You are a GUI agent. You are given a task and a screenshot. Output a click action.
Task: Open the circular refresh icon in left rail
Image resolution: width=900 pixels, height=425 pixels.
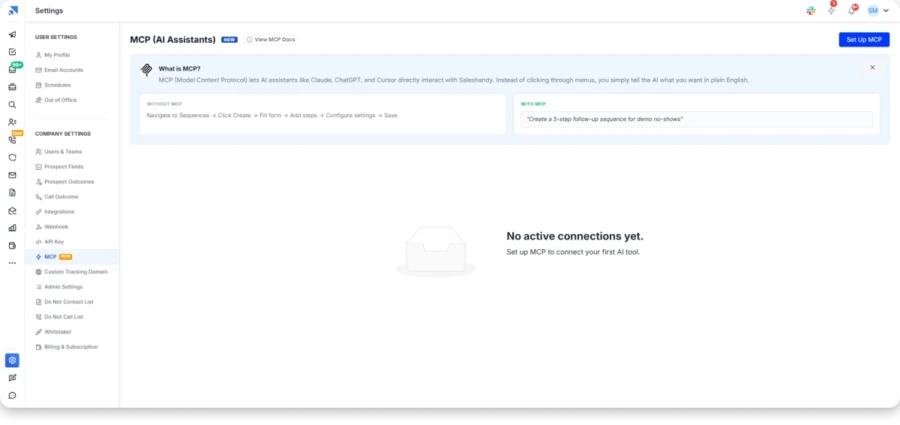click(x=13, y=157)
